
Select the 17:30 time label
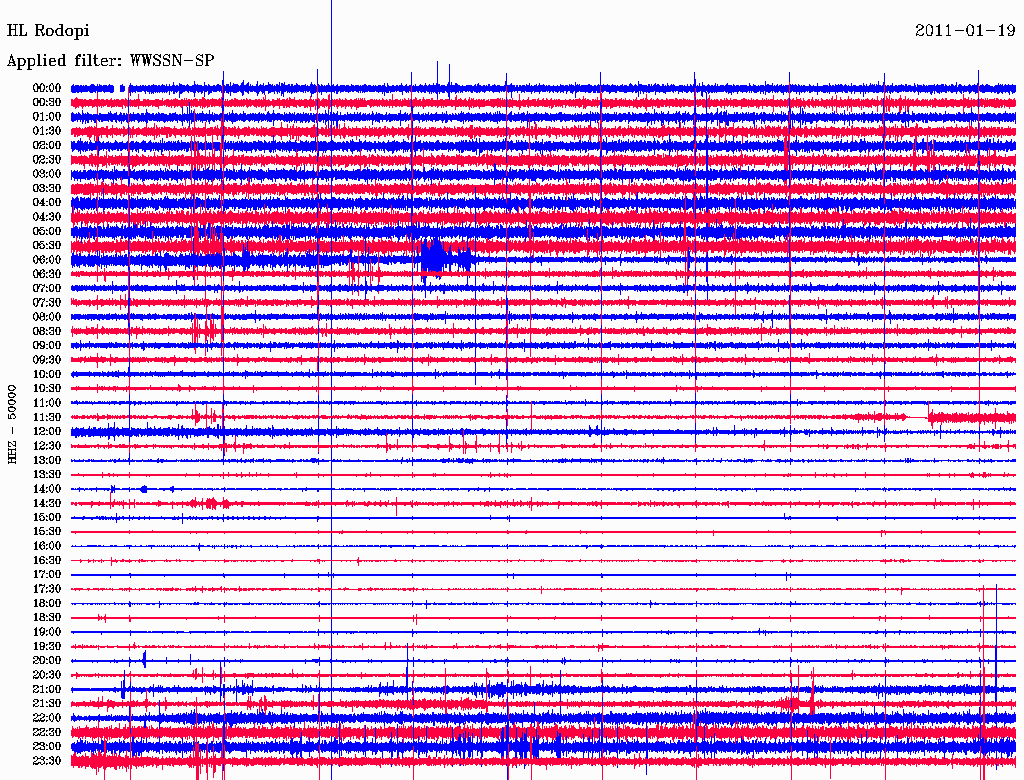click(x=47, y=589)
